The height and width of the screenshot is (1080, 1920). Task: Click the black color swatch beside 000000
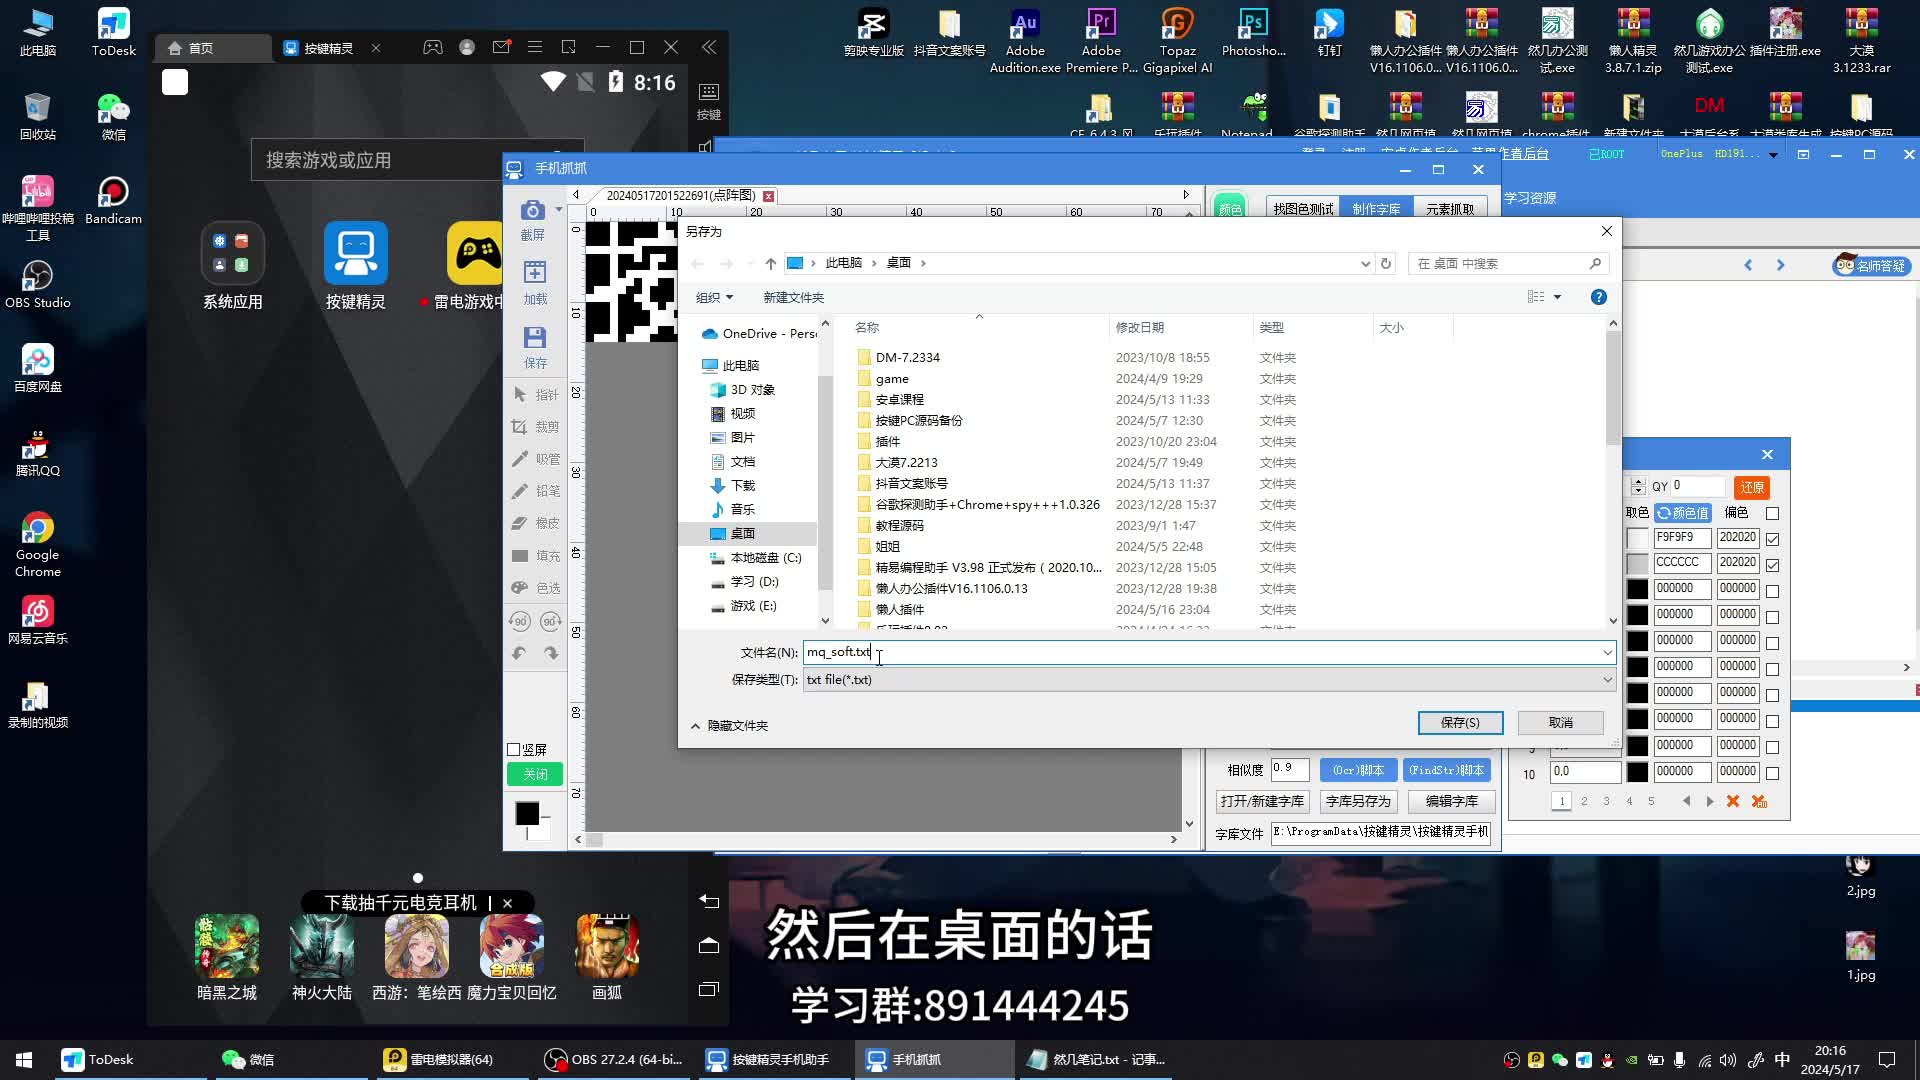tap(1637, 589)
